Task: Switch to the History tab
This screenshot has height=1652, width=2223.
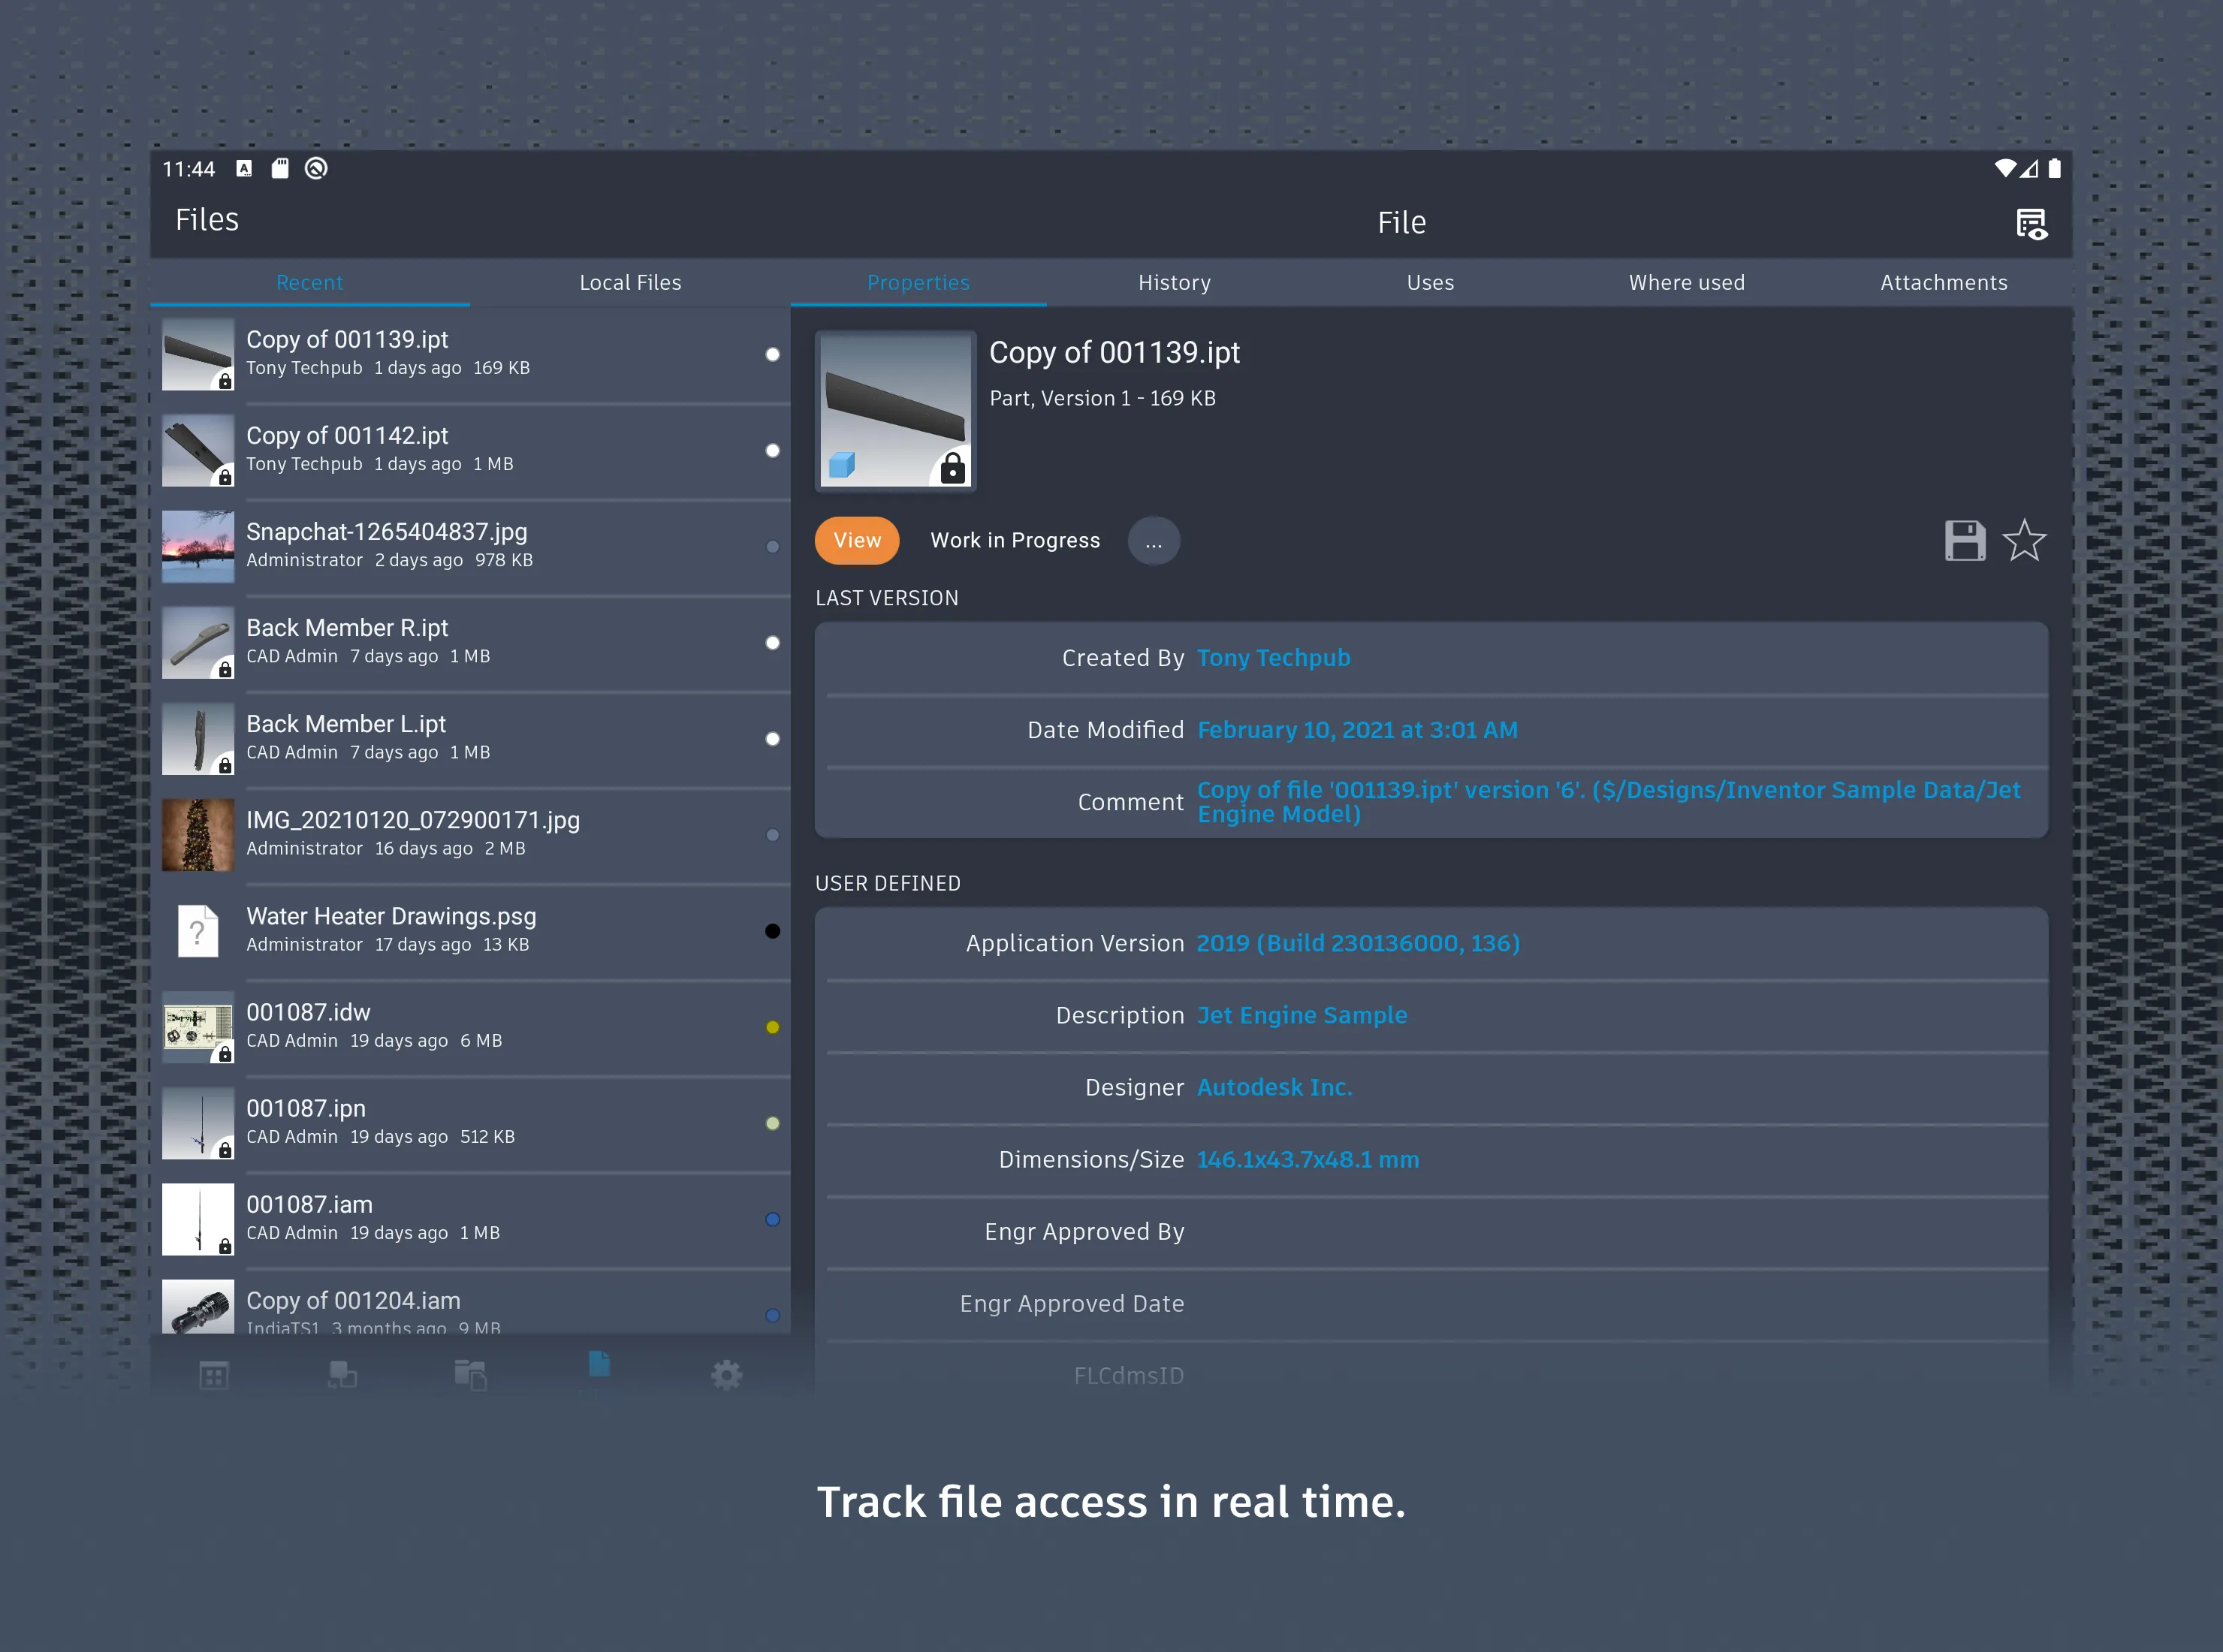Action: (1175, 283)
